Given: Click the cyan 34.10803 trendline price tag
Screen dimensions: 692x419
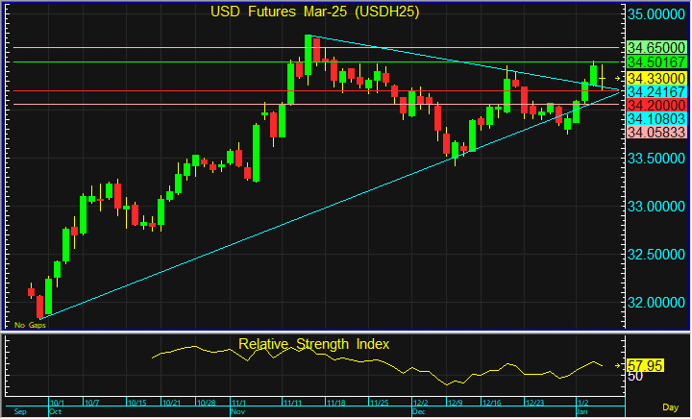Looking at the screenshot, I should 655,118.
